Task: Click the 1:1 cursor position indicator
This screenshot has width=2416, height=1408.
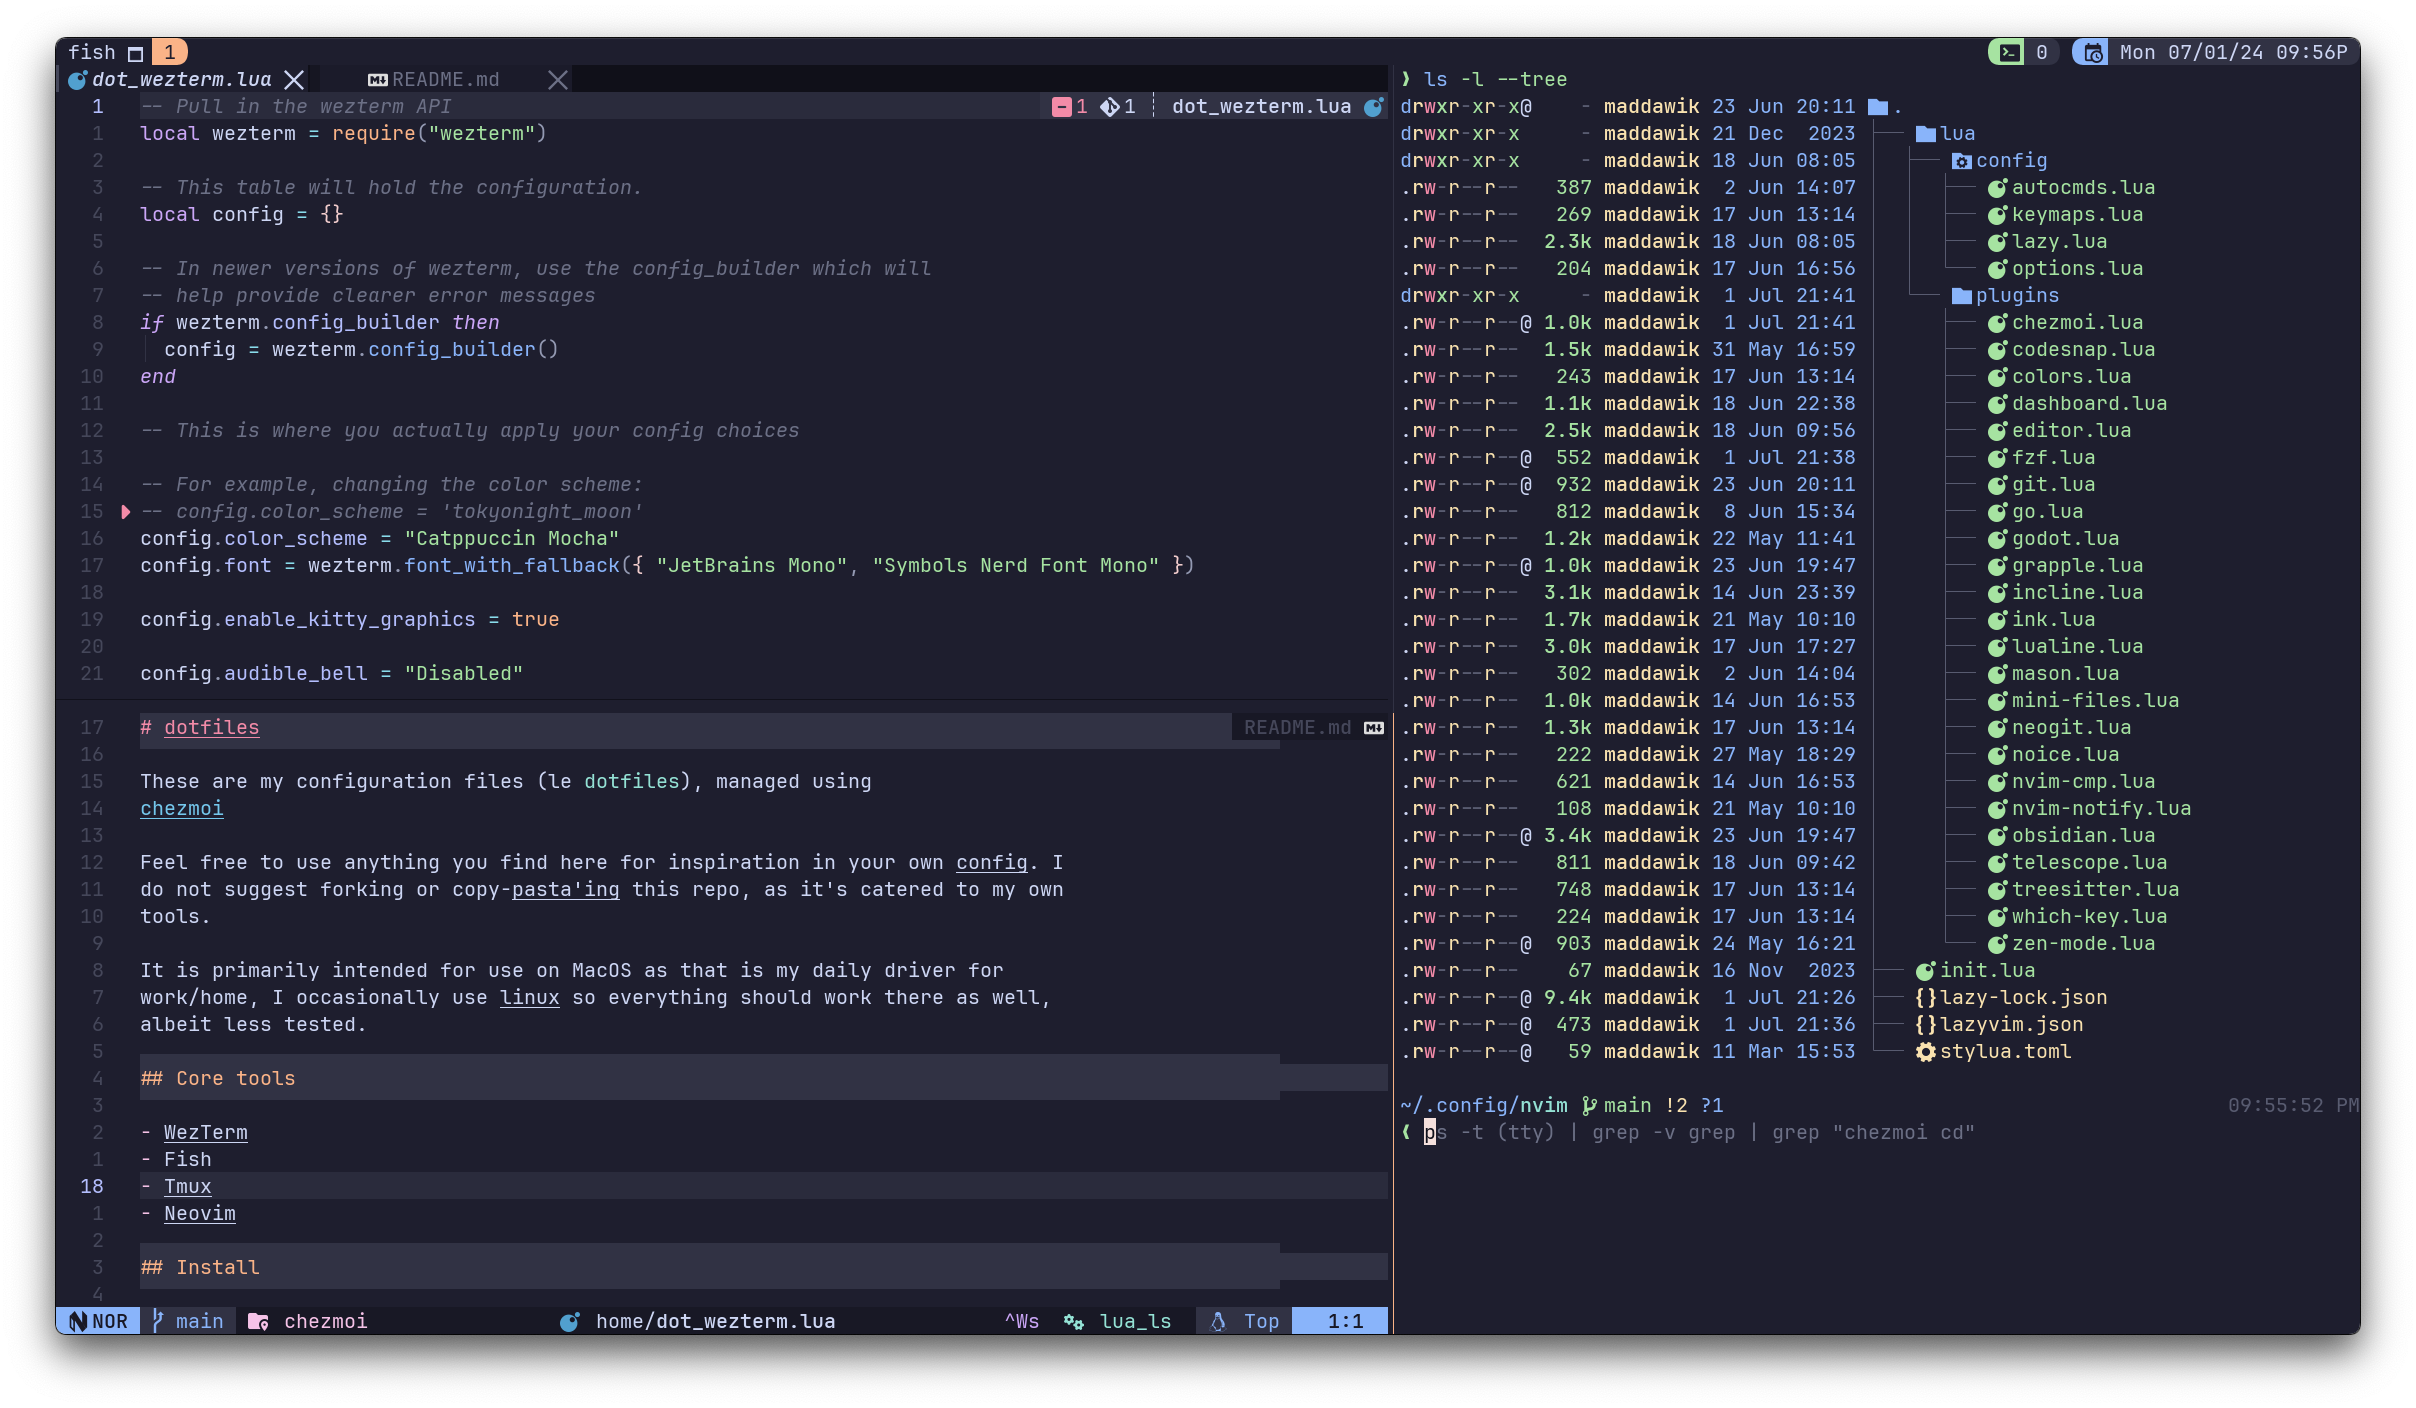Action: (1345, 1321)
